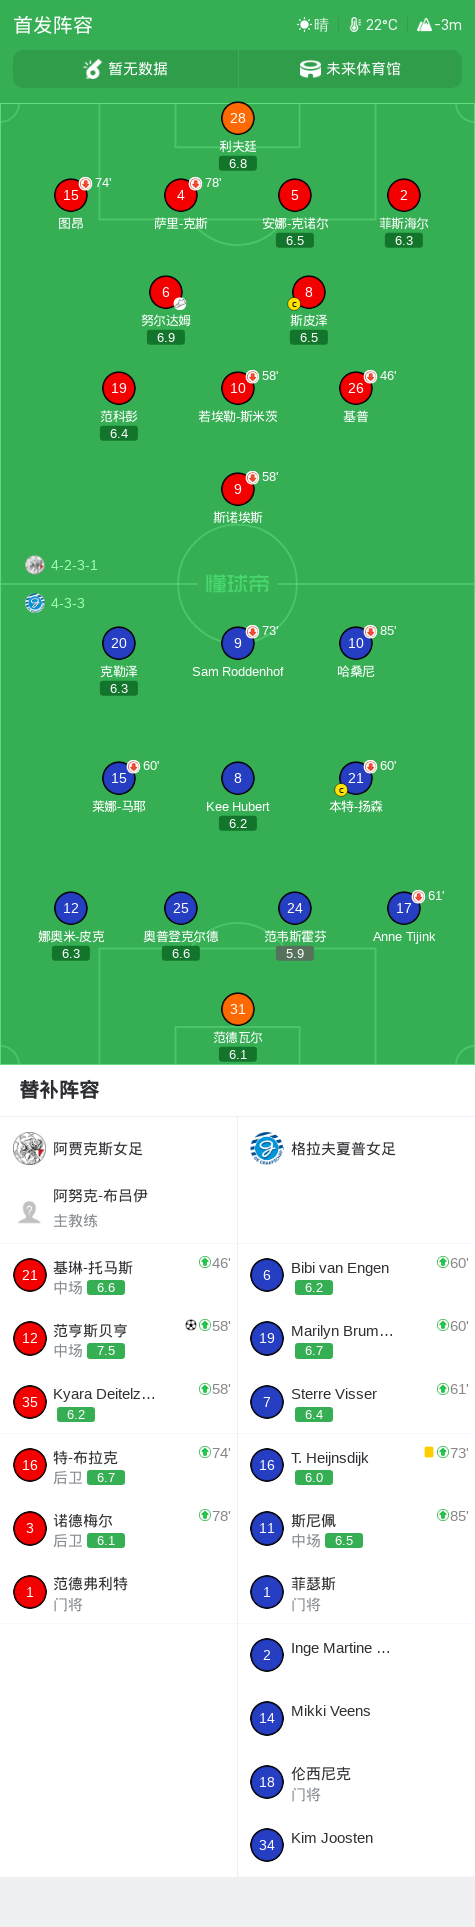Tap 4-3-3 formation label

68,603
